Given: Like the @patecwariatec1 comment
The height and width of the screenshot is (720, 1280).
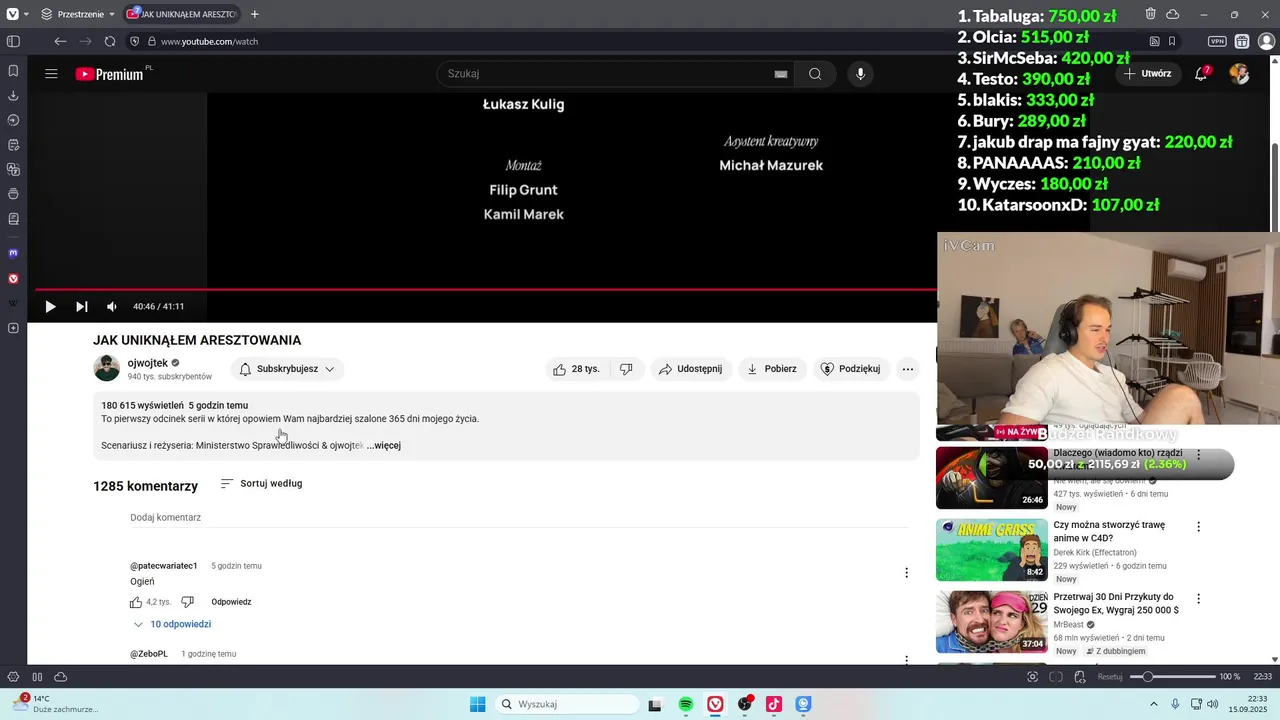Looking at the screenshot, I should pyautogui.click(x=136, y=602).
